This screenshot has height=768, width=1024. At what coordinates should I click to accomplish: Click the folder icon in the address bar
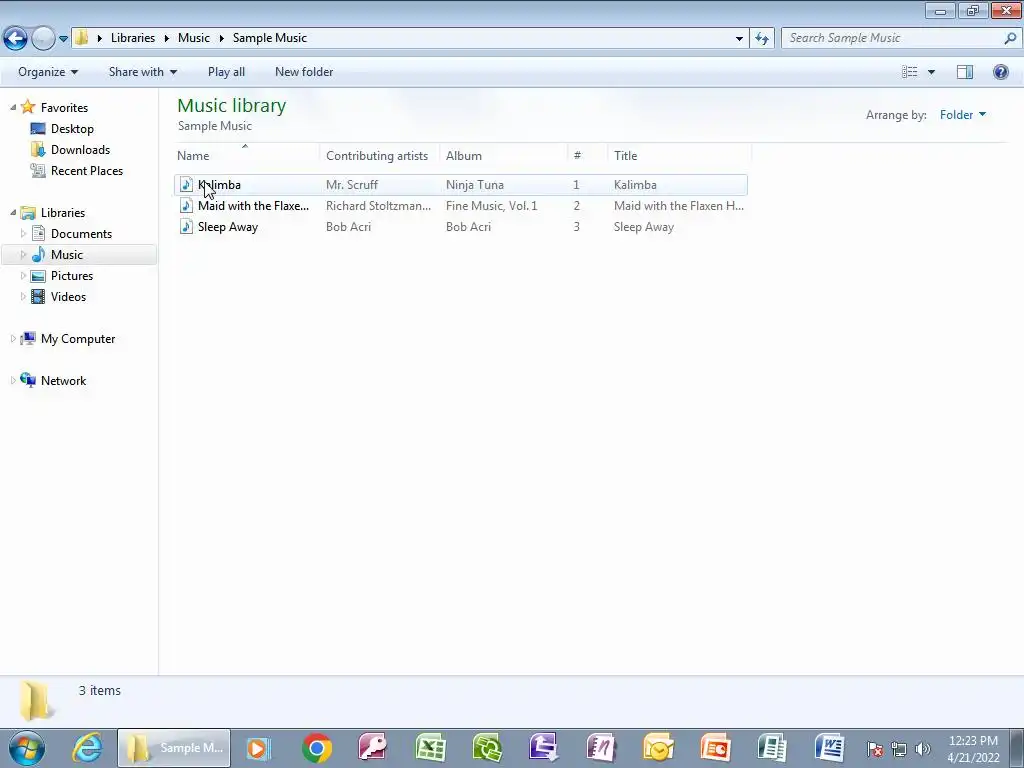click(82, 38)
